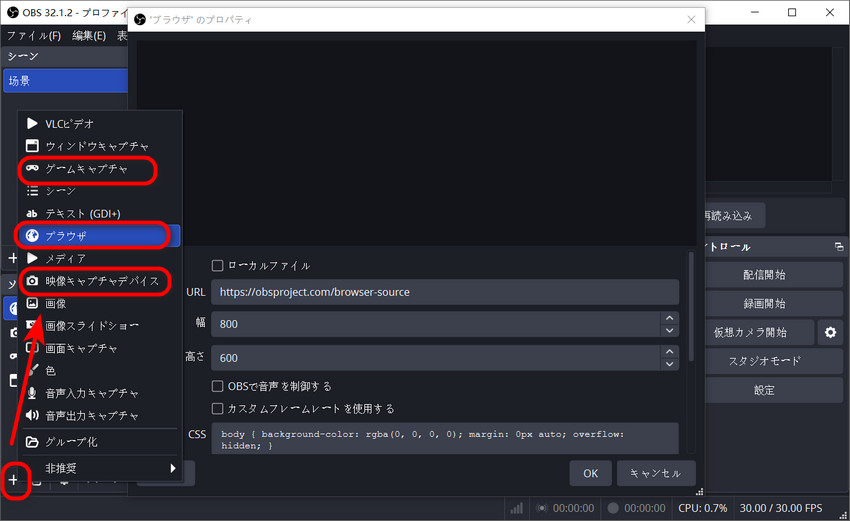Choose テキスト (GDI+) source
This screenshot has height=521, width=850.
(x=100, y=214)
